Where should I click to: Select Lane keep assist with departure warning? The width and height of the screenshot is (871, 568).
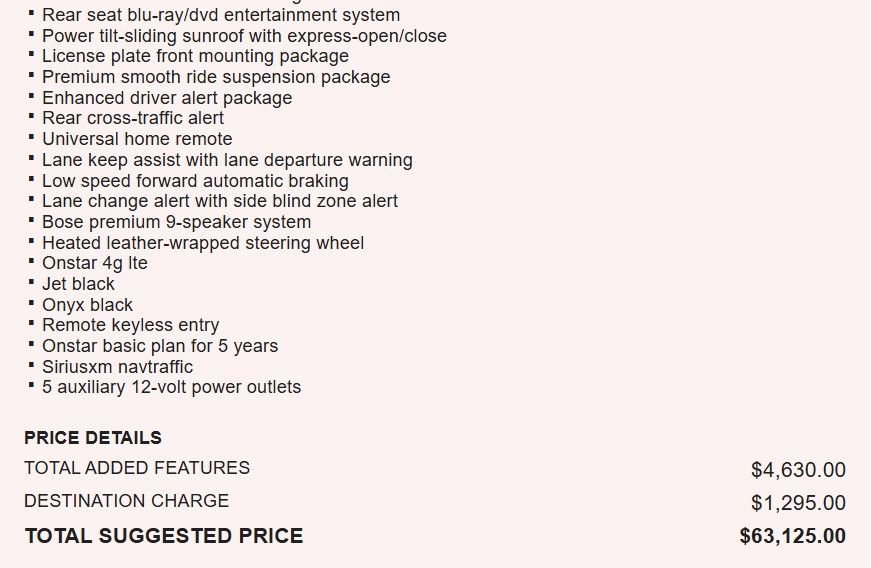coord(227,160)
